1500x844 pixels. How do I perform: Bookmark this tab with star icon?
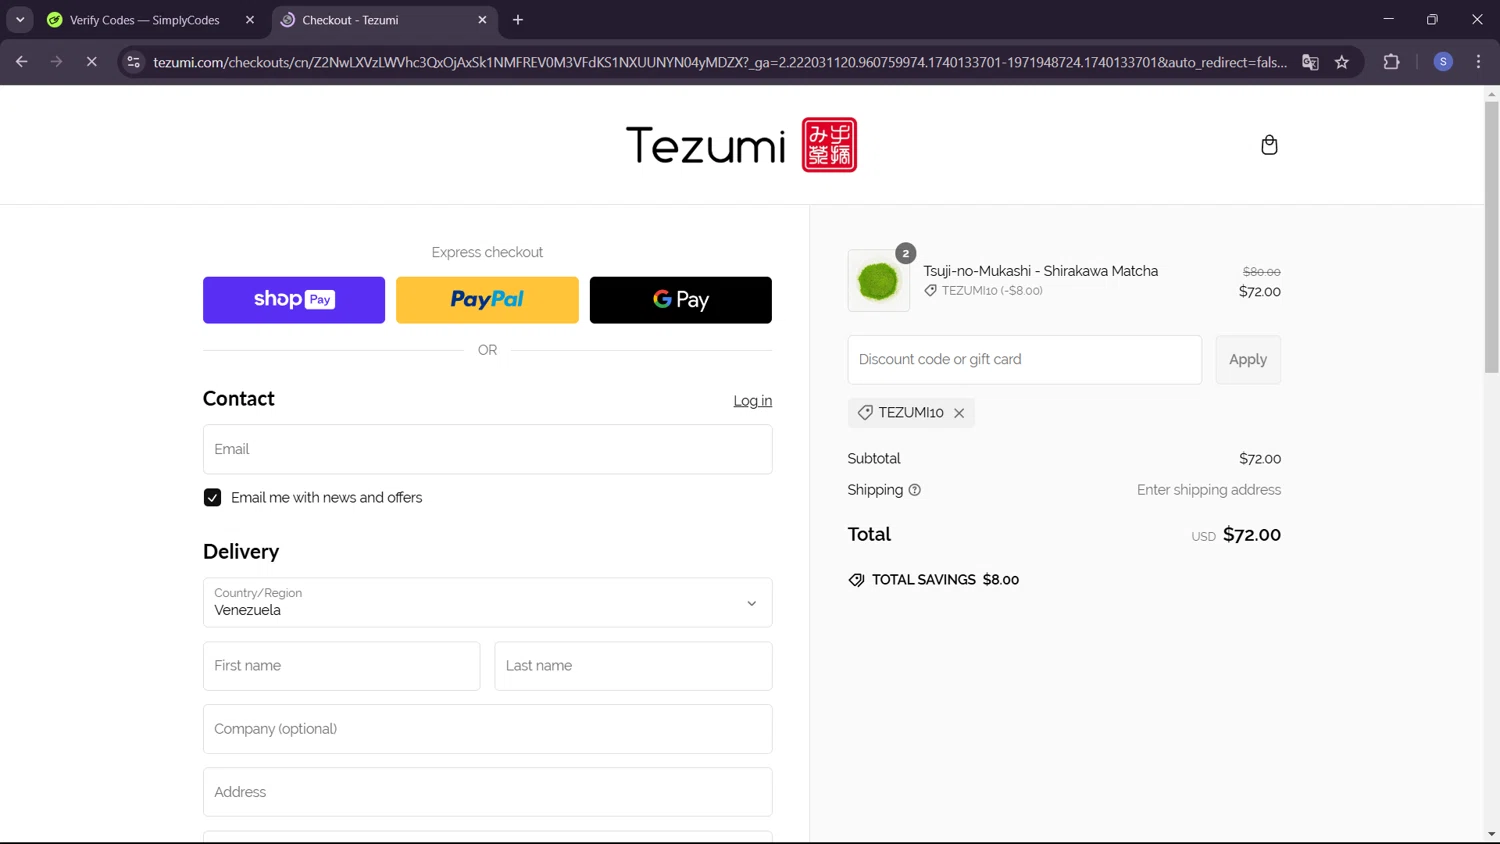(1342, 62)
